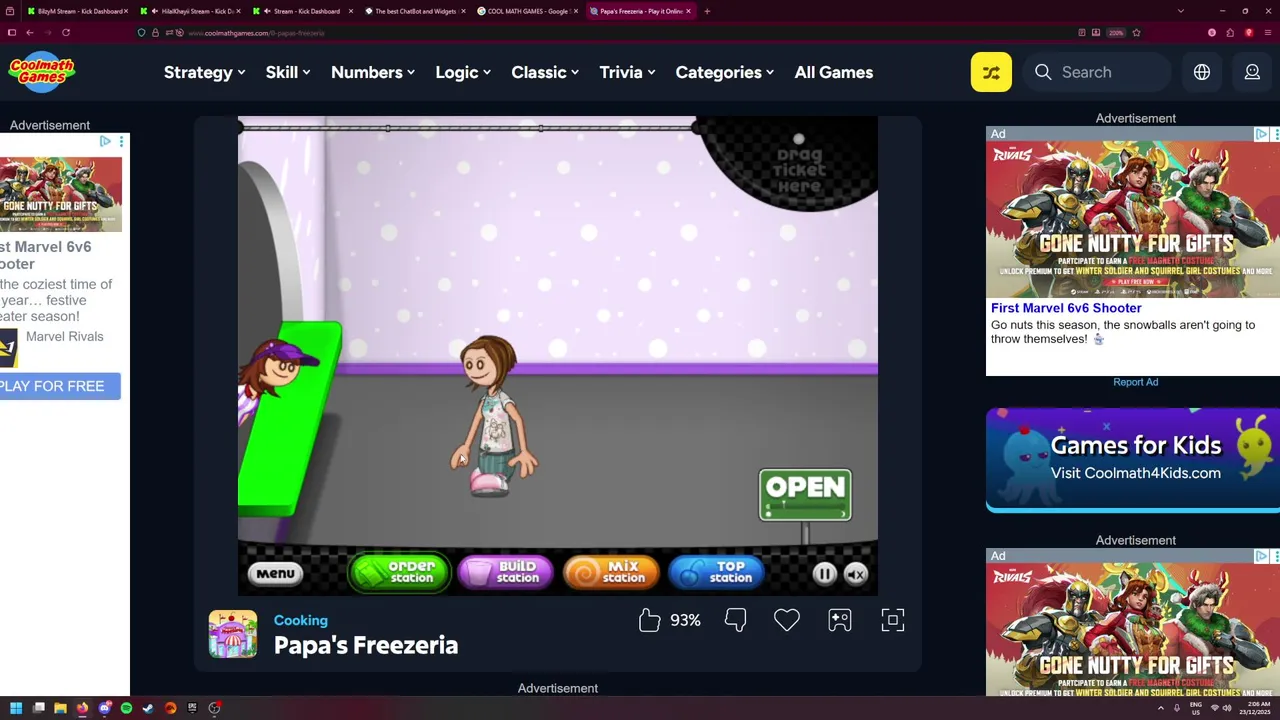Screen dimensions: 1280x720
Task: Expand the Classic menu
Action: click(x=545, y=72)
